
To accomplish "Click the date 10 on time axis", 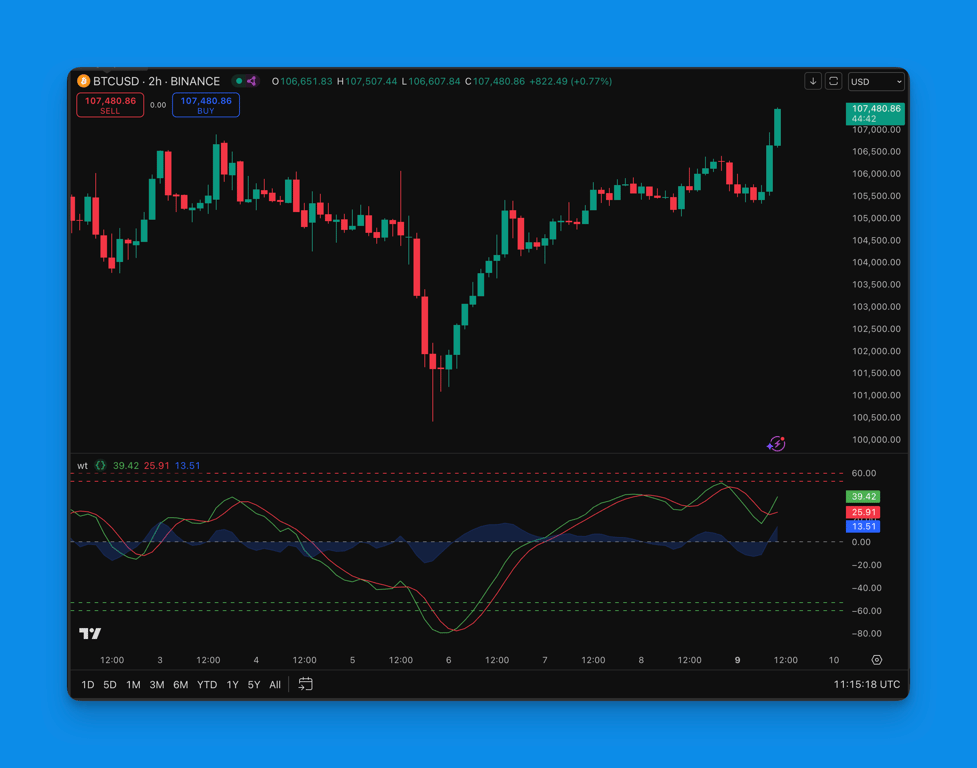I will [x=834, y=660].
